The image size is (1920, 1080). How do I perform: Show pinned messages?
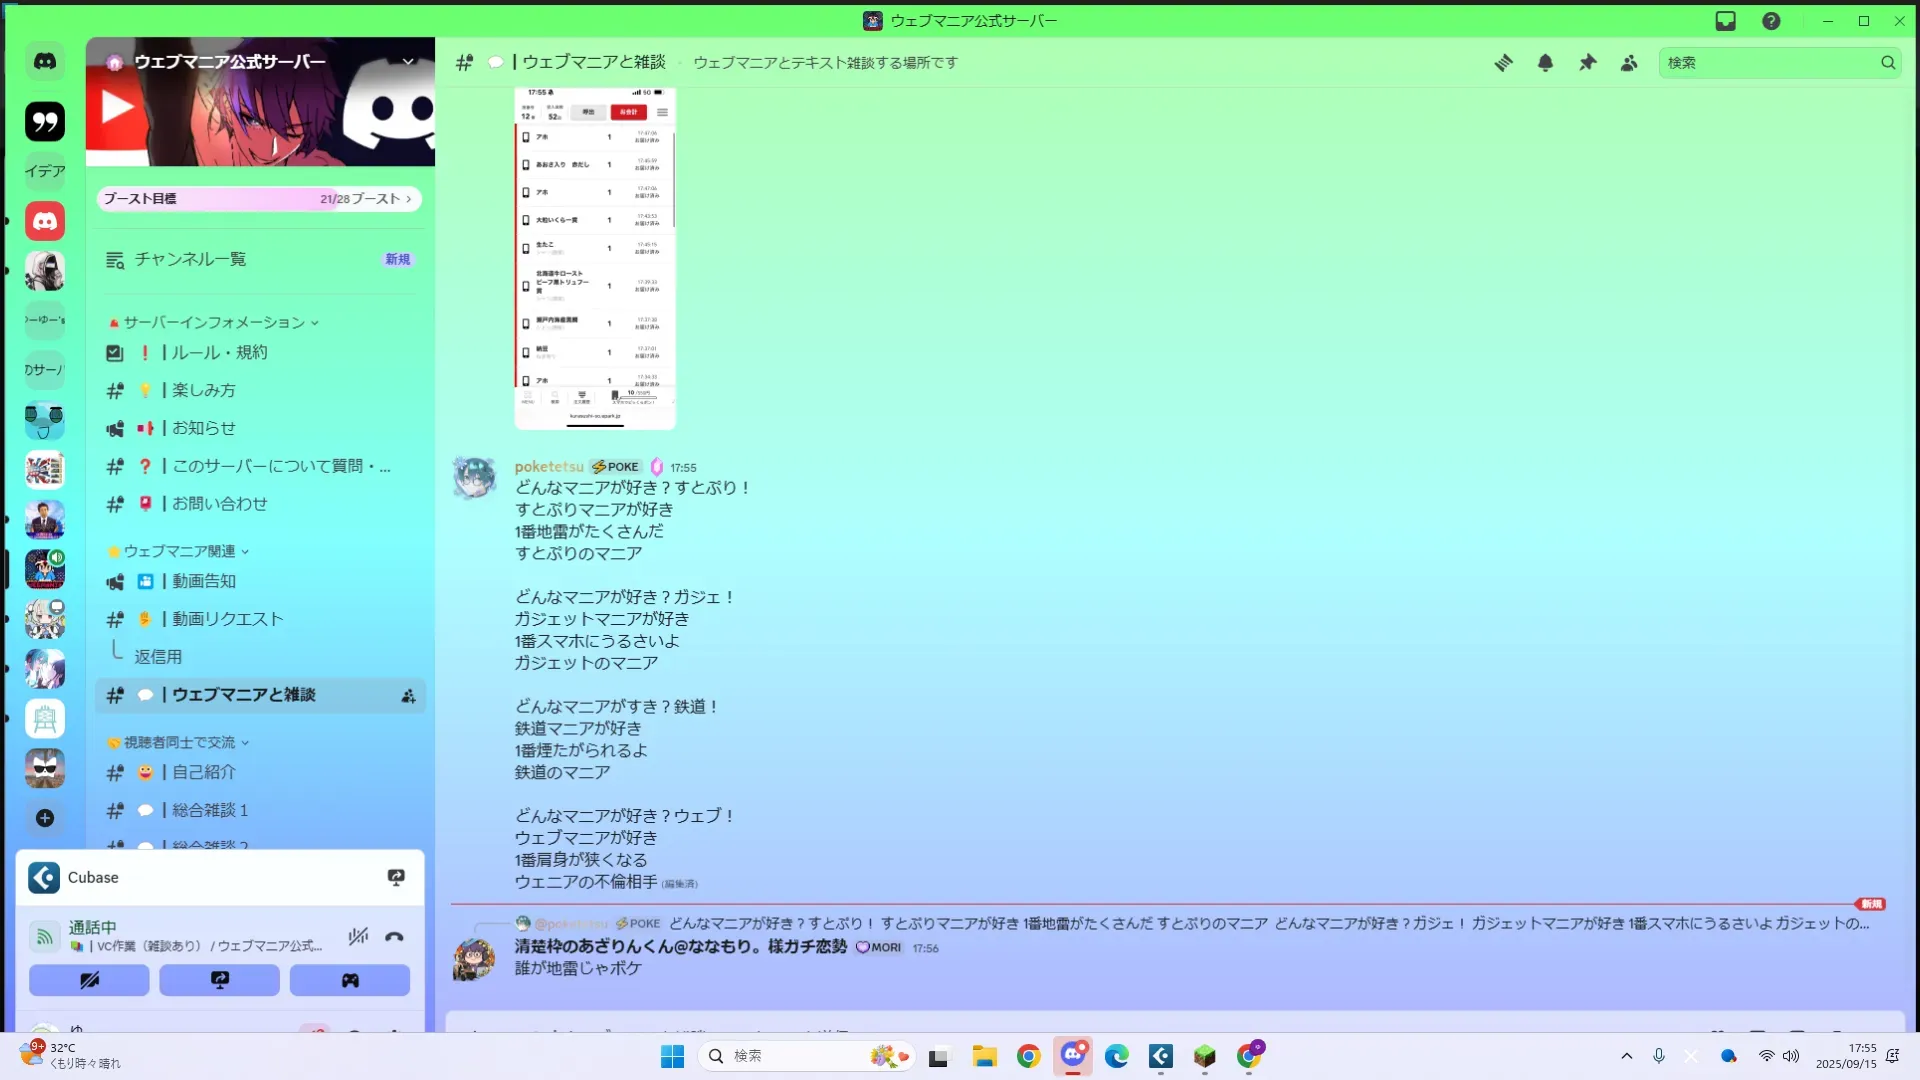coord(1587,63)
